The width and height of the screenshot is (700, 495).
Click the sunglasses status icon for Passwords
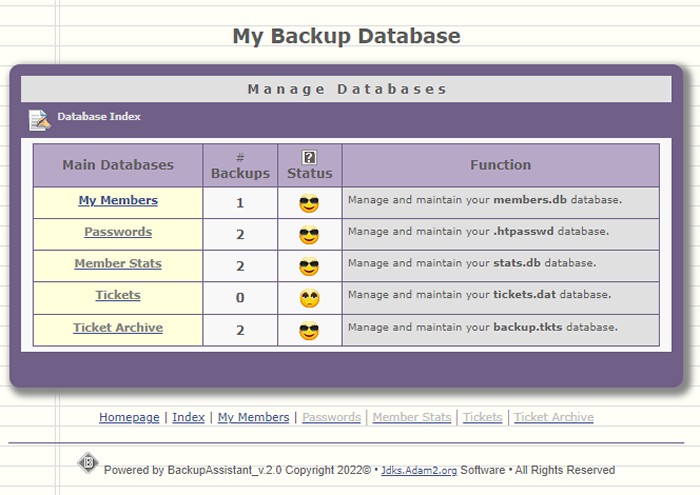point(309,235)
